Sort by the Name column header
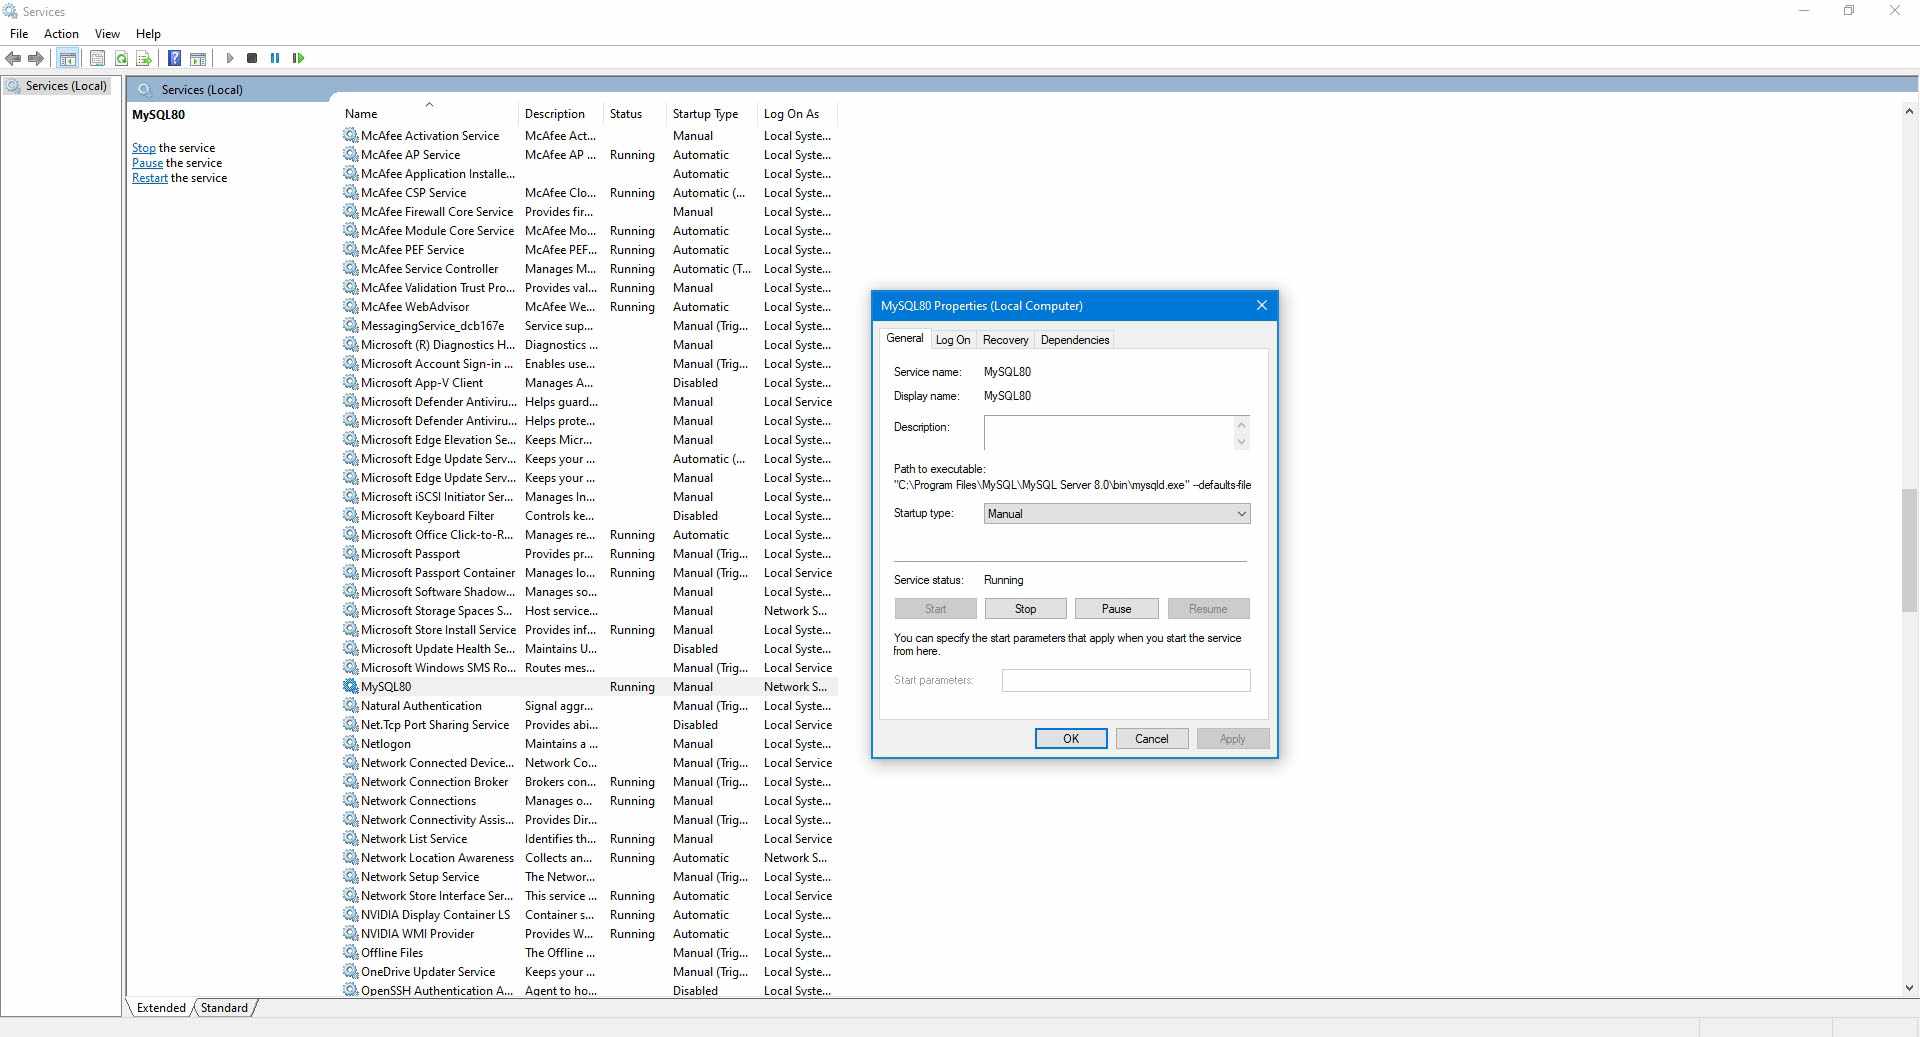This screenshot has width=1920, height=1037. click(x=429, y=113)
